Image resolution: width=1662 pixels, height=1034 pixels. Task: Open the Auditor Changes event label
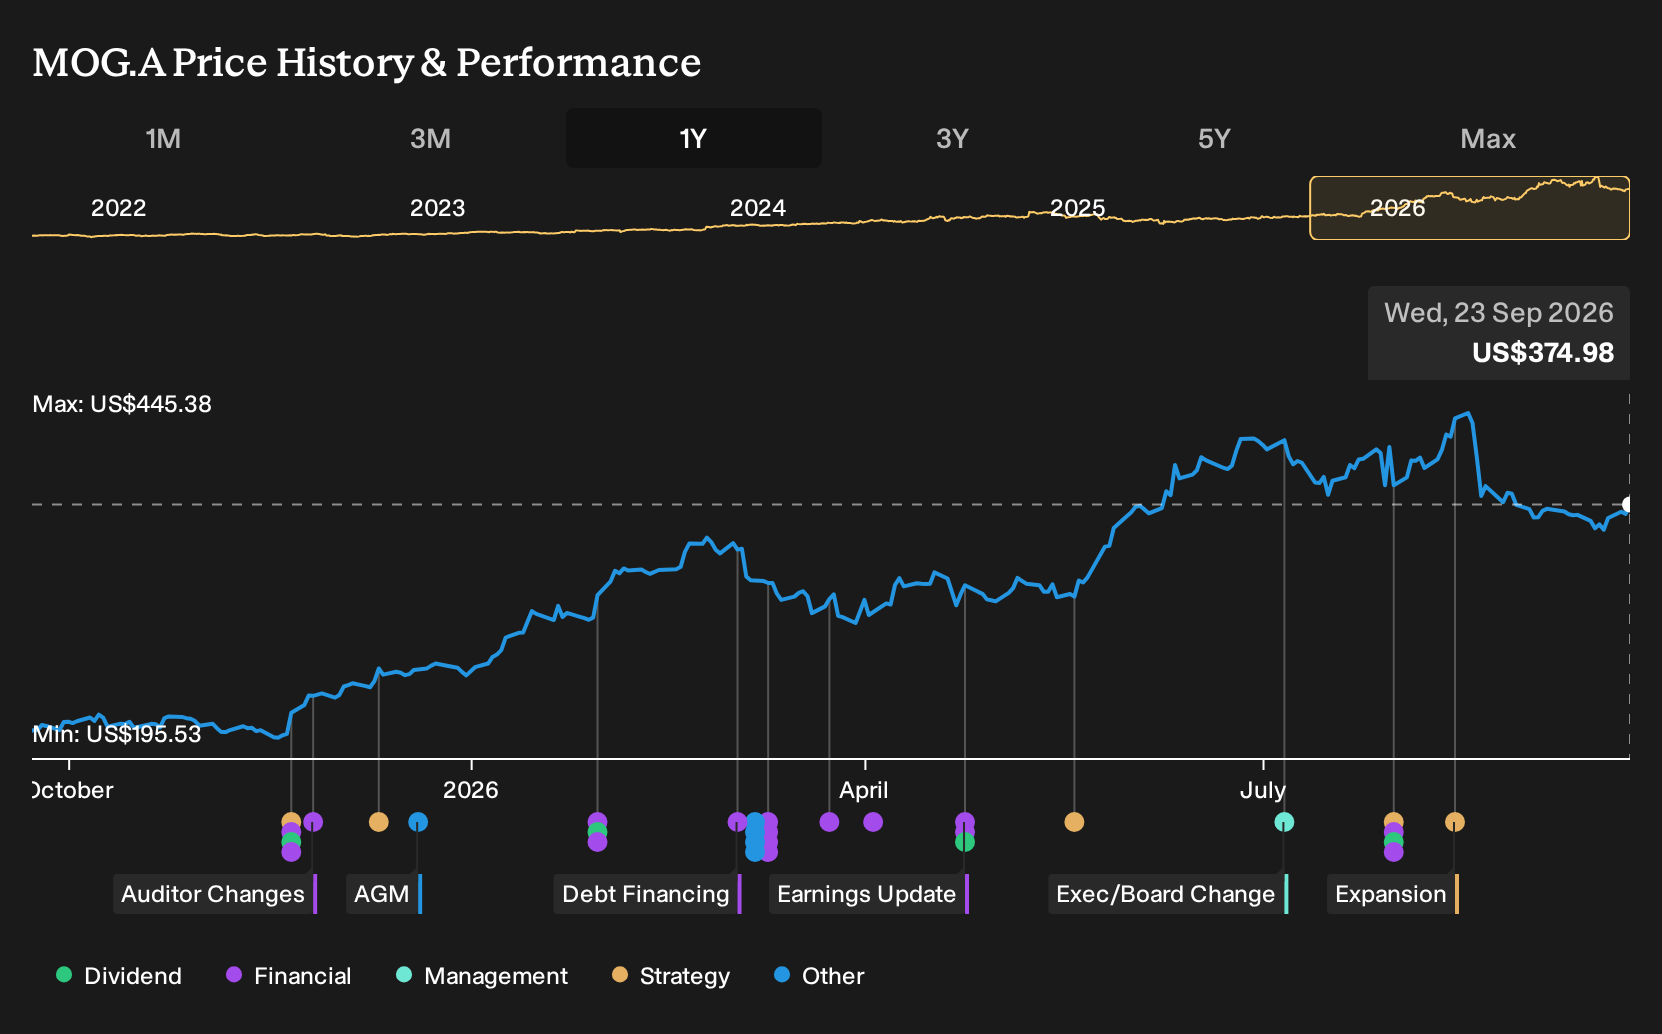pyautogui.click(x=215, y=894)
